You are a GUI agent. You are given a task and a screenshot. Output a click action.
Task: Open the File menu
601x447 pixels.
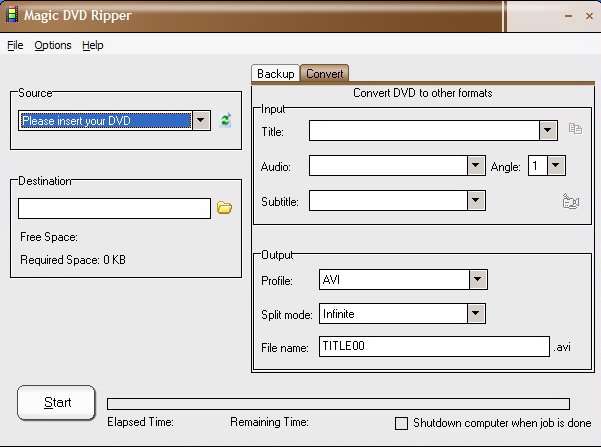15,45
